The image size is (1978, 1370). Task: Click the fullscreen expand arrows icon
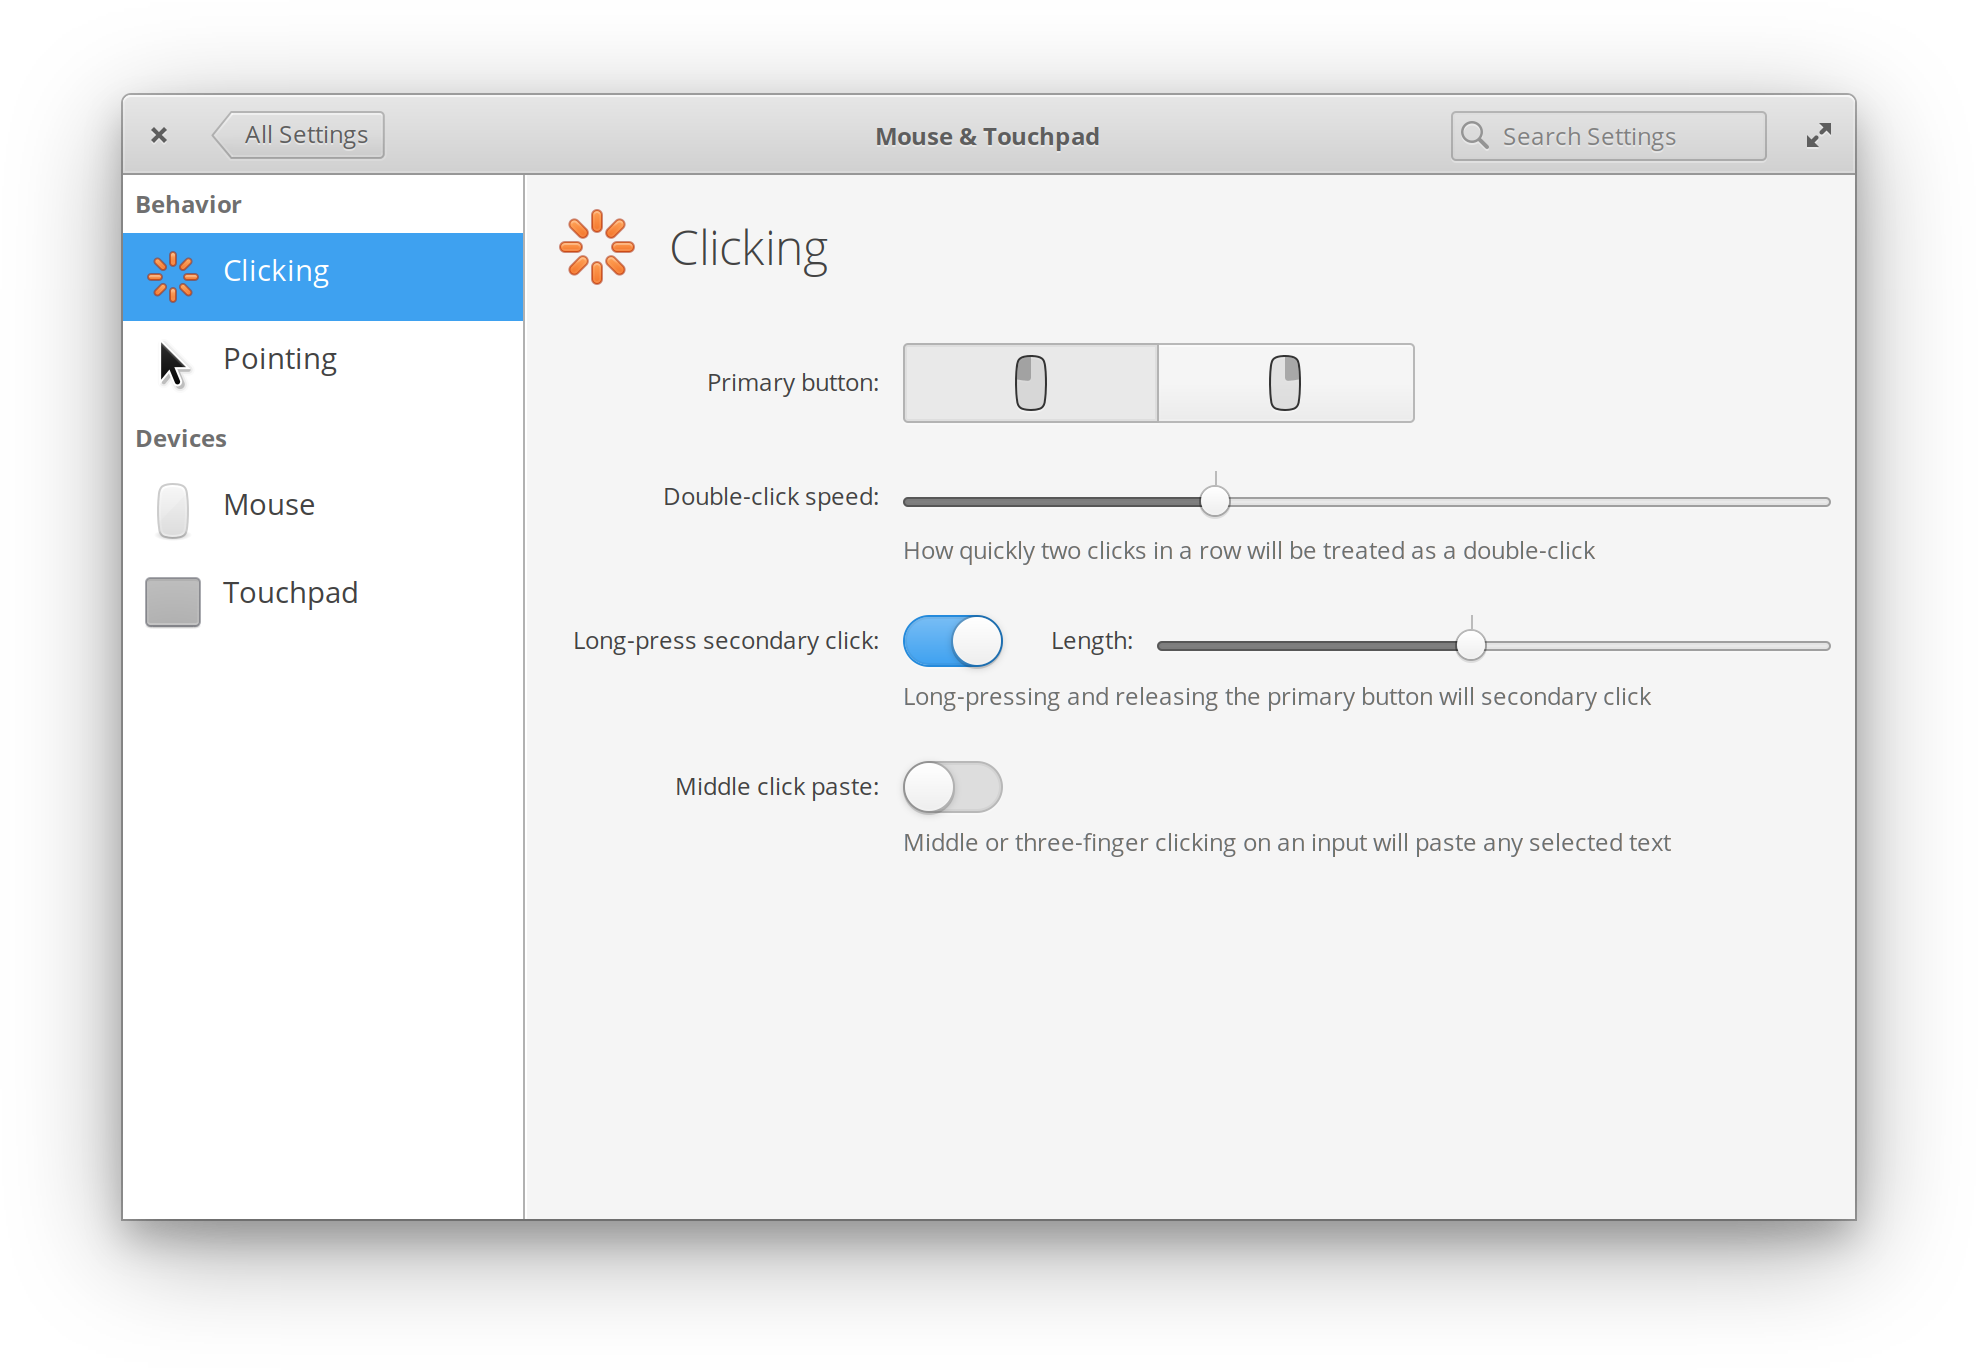(x=1818, y=135)
